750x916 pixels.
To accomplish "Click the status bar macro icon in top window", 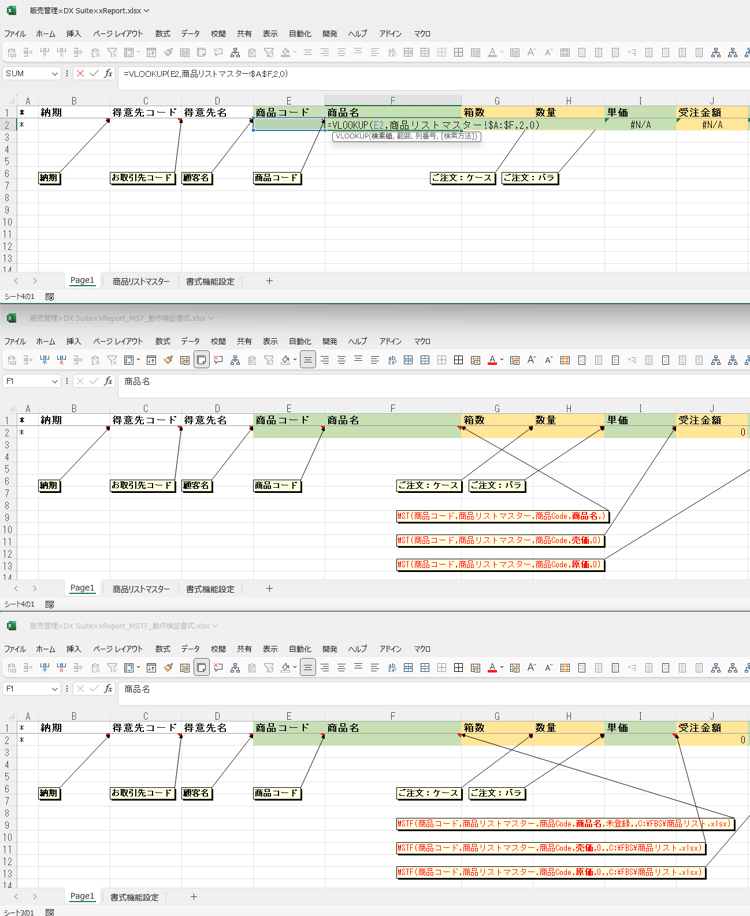I will click(x=50, y=297).
